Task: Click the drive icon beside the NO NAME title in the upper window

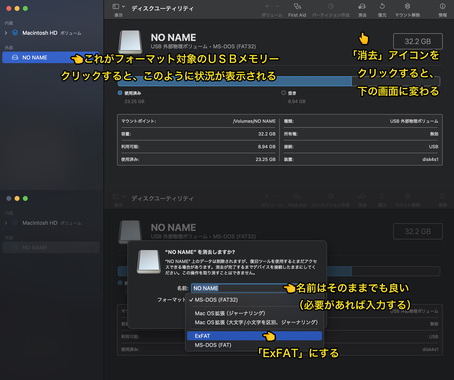Action: click(130, 42)
